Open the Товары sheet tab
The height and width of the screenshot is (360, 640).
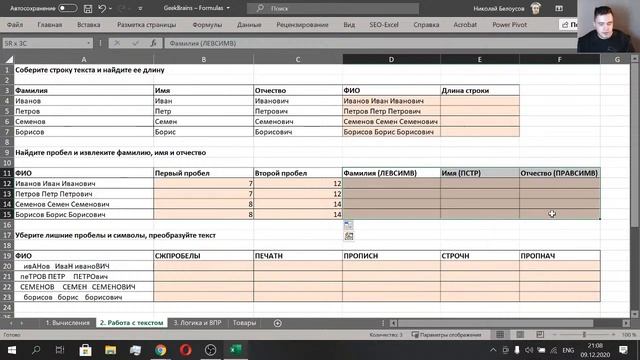coord(244,323)
